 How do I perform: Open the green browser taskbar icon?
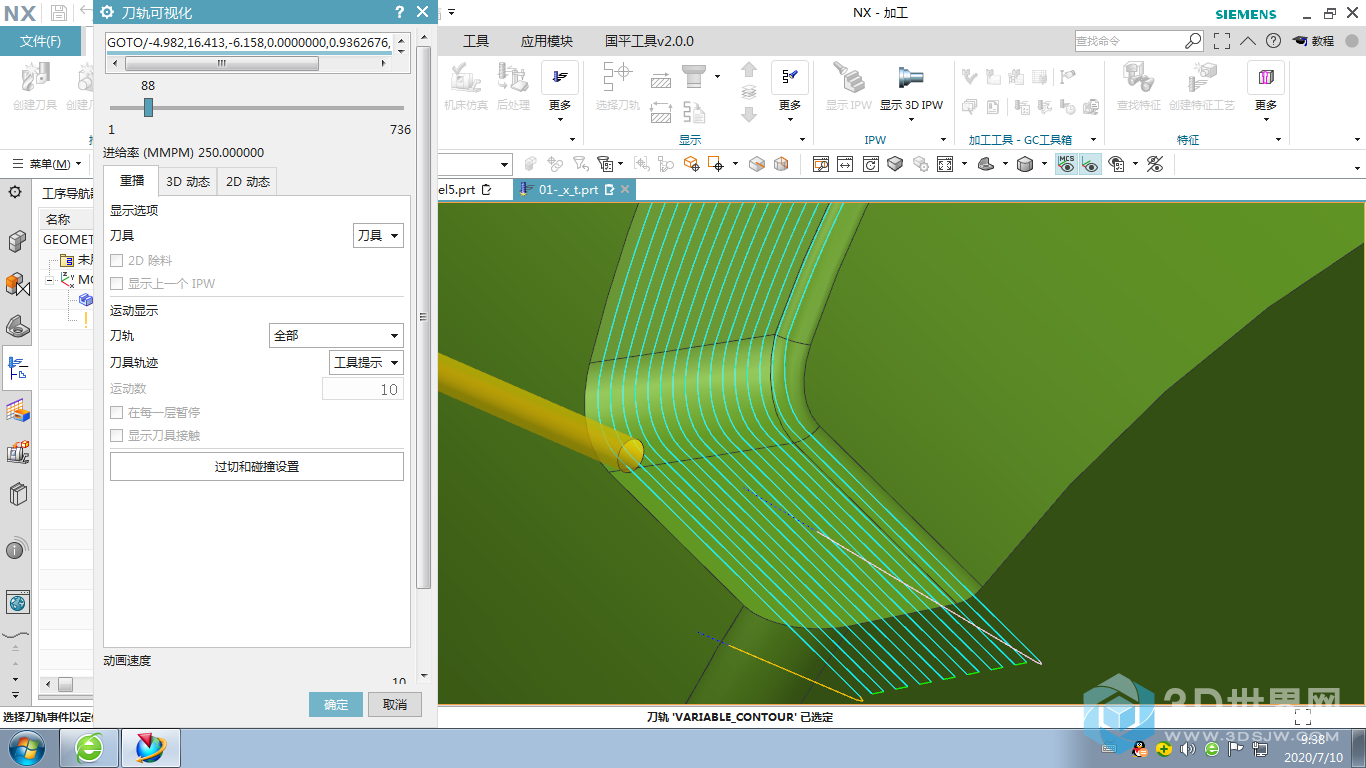(x=90, y=747)
